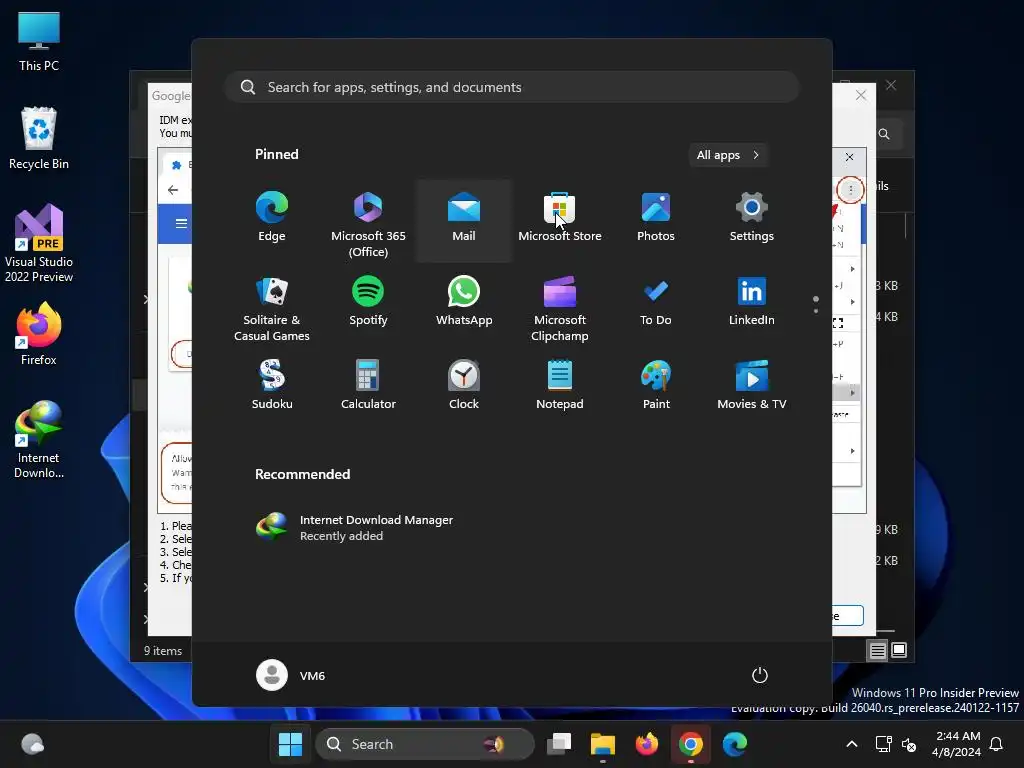Viewport: 1024px width, 768px height.
Task: Go to next pinned apps page dot
Action: pyautogui.click(x=816, y=311)
